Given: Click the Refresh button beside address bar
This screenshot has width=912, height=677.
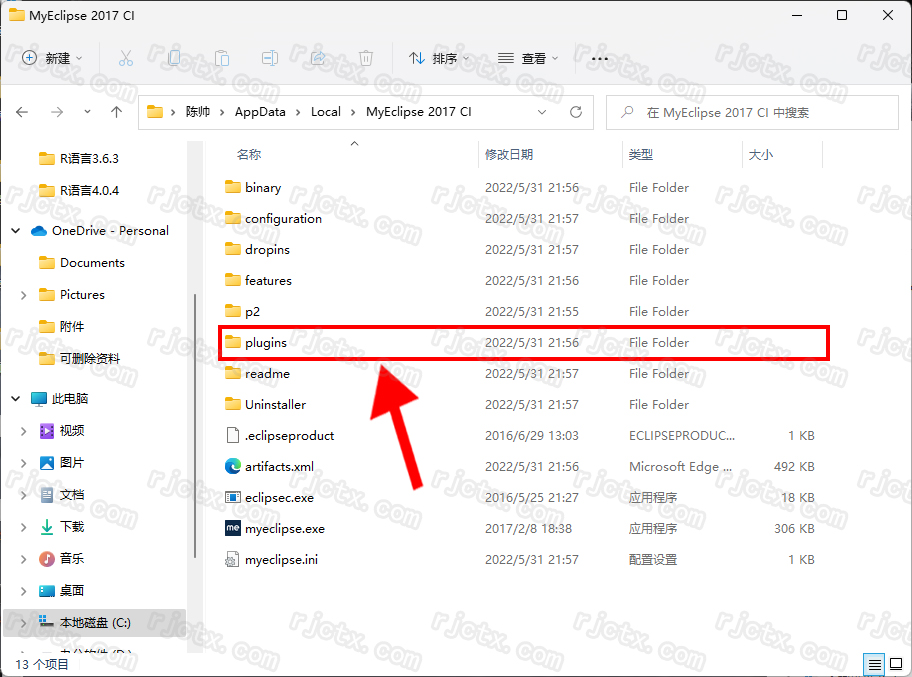Looking at the screenshot, I should (575, 112).
